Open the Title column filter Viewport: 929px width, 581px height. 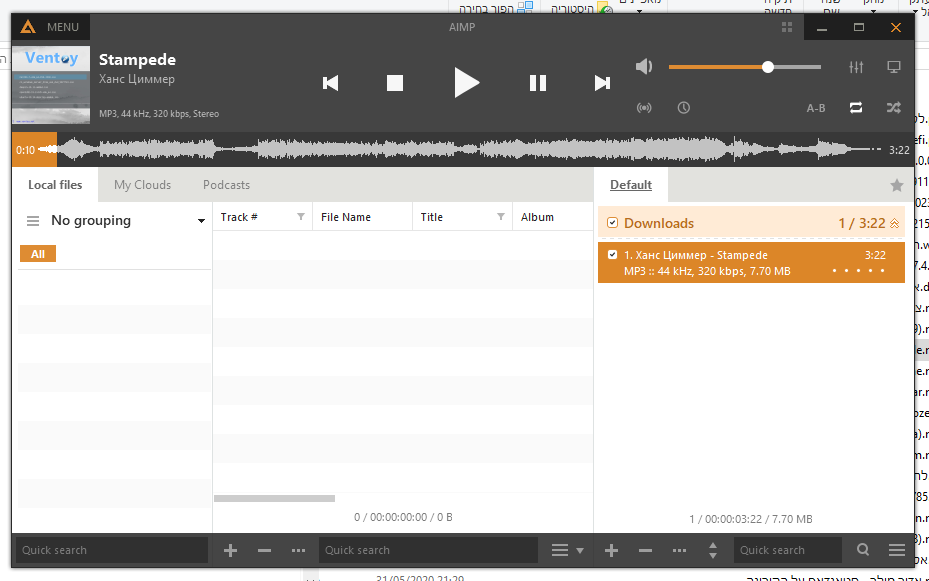tap(501, 217)
